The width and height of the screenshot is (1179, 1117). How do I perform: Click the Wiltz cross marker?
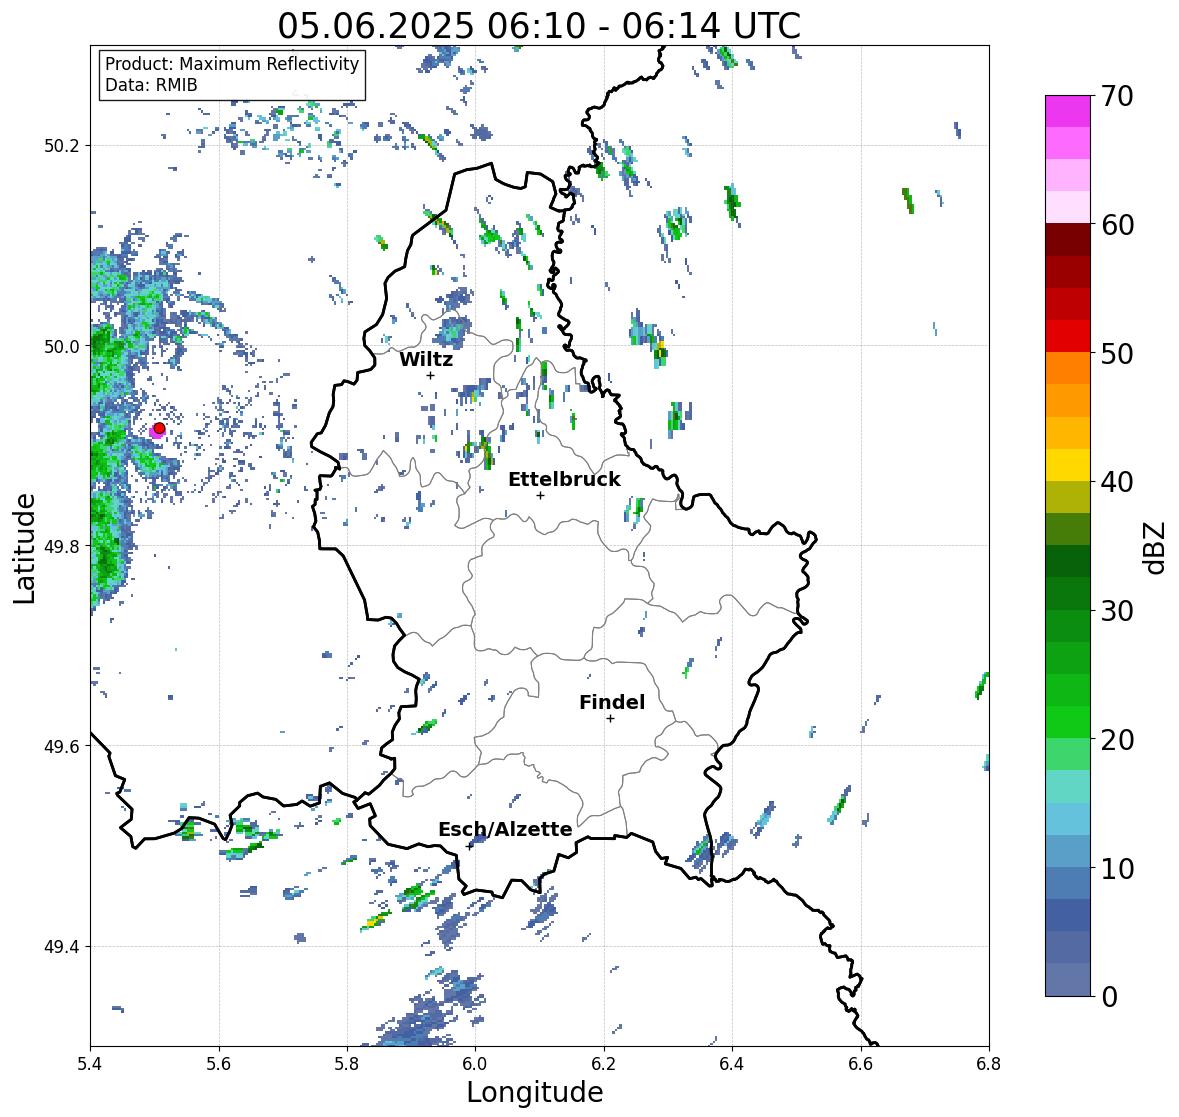(x=430, y=375)
